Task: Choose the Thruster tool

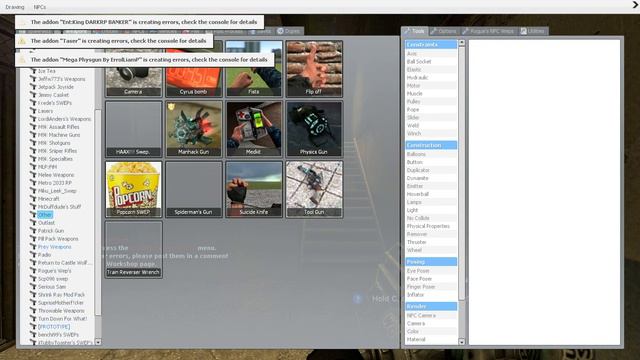Action: (x=416, y=242)
